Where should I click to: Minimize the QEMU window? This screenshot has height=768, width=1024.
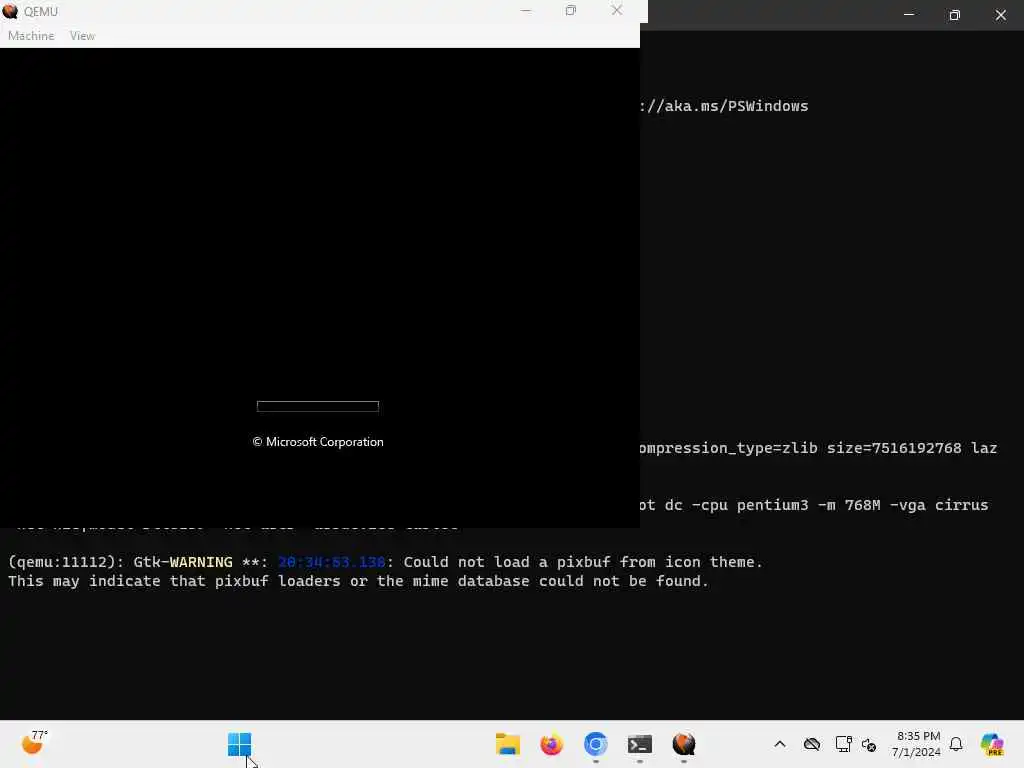(526, 10)
